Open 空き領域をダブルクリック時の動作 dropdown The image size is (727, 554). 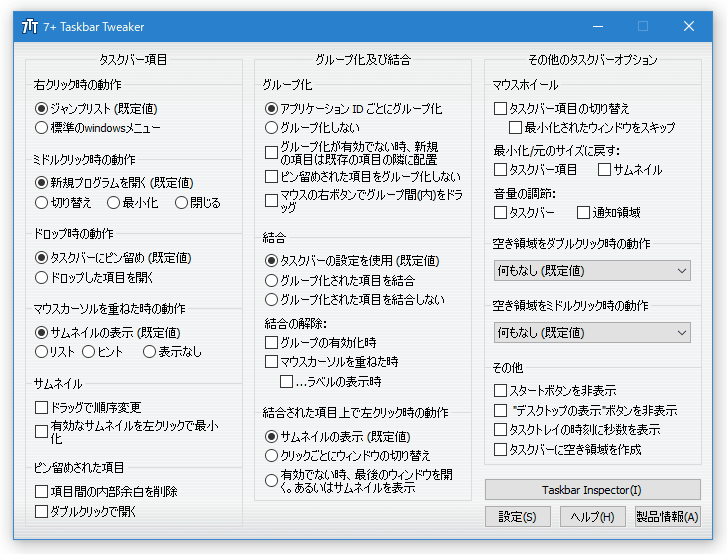tap(592, 271)
